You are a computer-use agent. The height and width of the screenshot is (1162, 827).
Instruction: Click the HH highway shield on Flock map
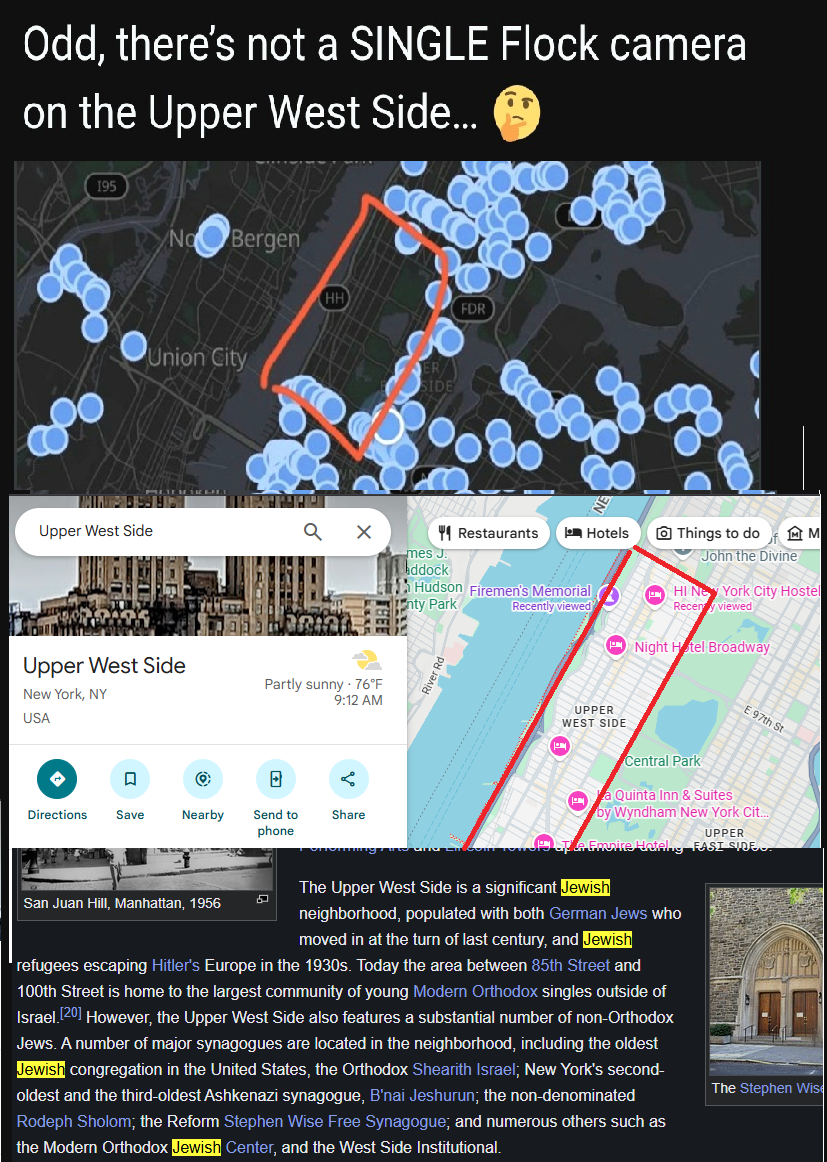pos(335,298)
